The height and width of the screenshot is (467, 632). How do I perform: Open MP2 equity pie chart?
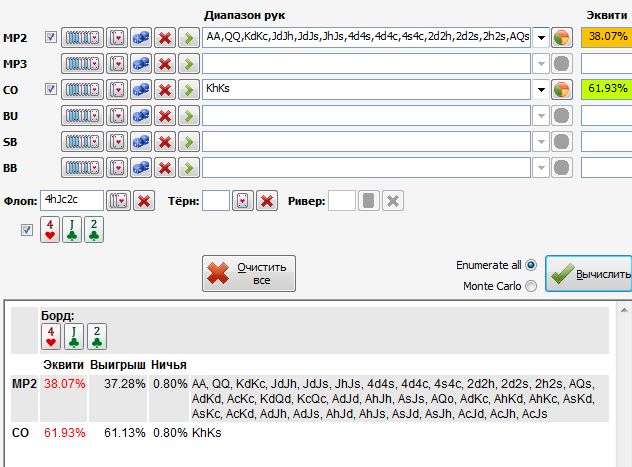[x=561, y=38]
